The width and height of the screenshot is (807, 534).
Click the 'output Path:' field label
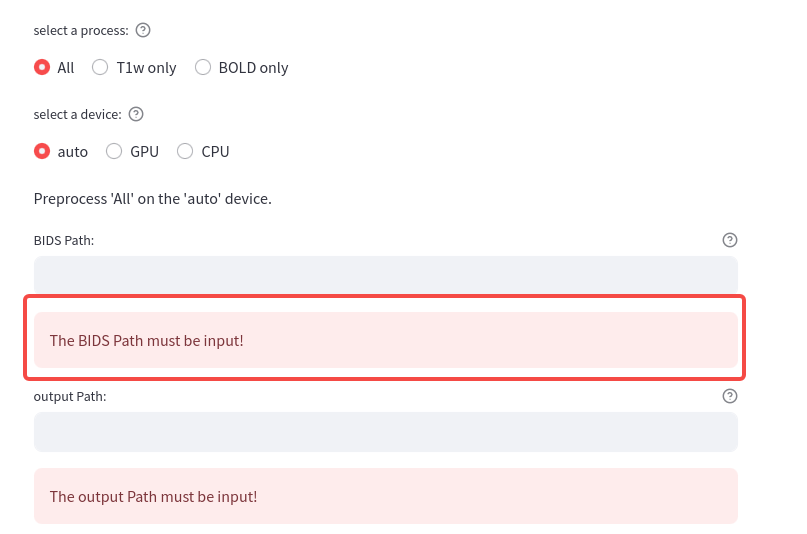coord(70,397)
